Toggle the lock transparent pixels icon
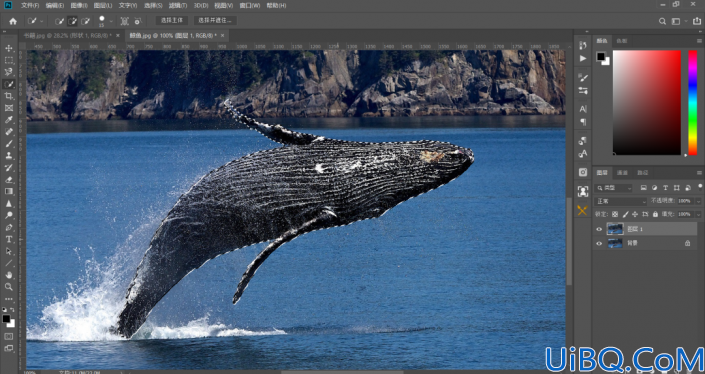 [x=615, y=214]
